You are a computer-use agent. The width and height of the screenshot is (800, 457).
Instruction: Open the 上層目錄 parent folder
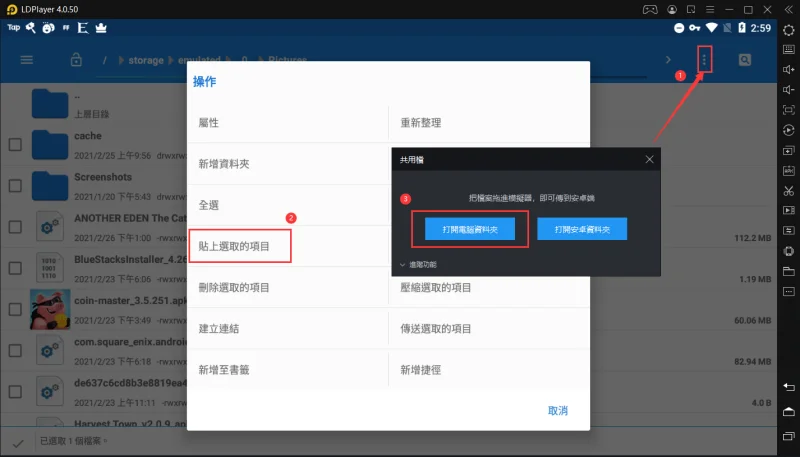click(92, 114)
